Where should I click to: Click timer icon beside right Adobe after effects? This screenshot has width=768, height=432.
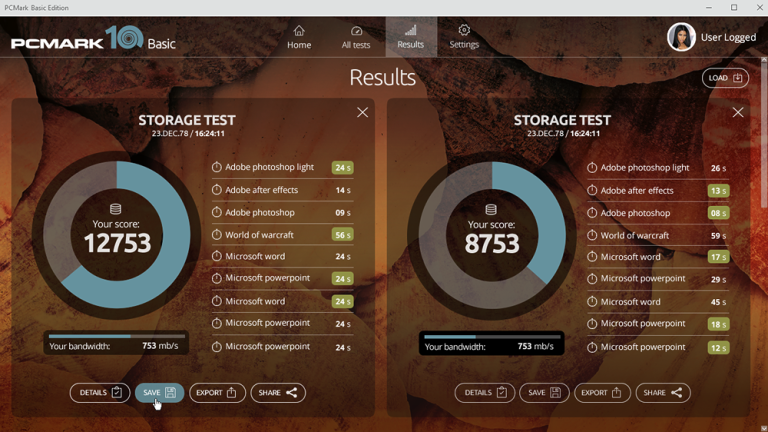coord(592,190)
